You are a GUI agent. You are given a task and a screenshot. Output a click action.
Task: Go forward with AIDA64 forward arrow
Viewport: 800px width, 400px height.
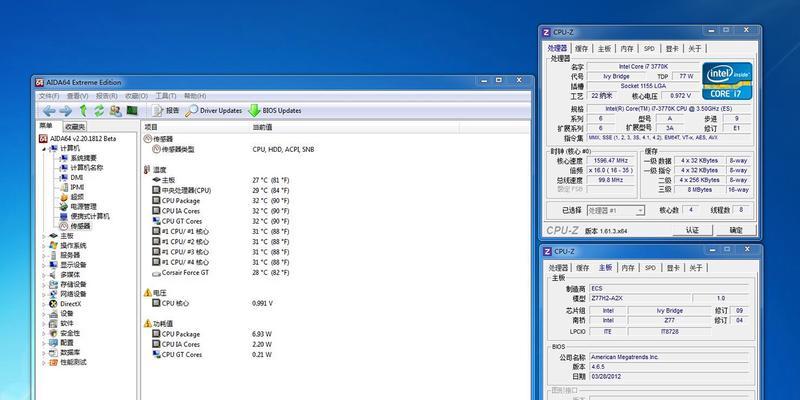click(65, 111)
